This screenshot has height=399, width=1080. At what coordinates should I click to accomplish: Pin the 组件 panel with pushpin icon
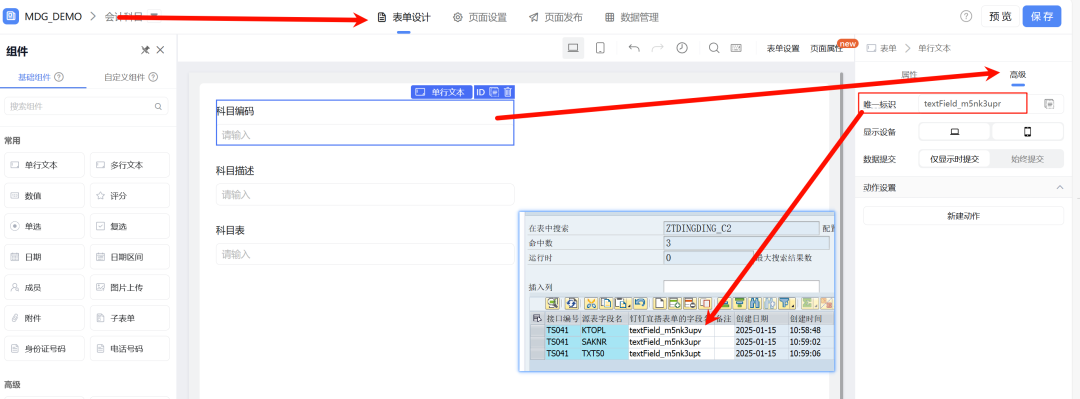pyautogui.click(x=145, y=50)
